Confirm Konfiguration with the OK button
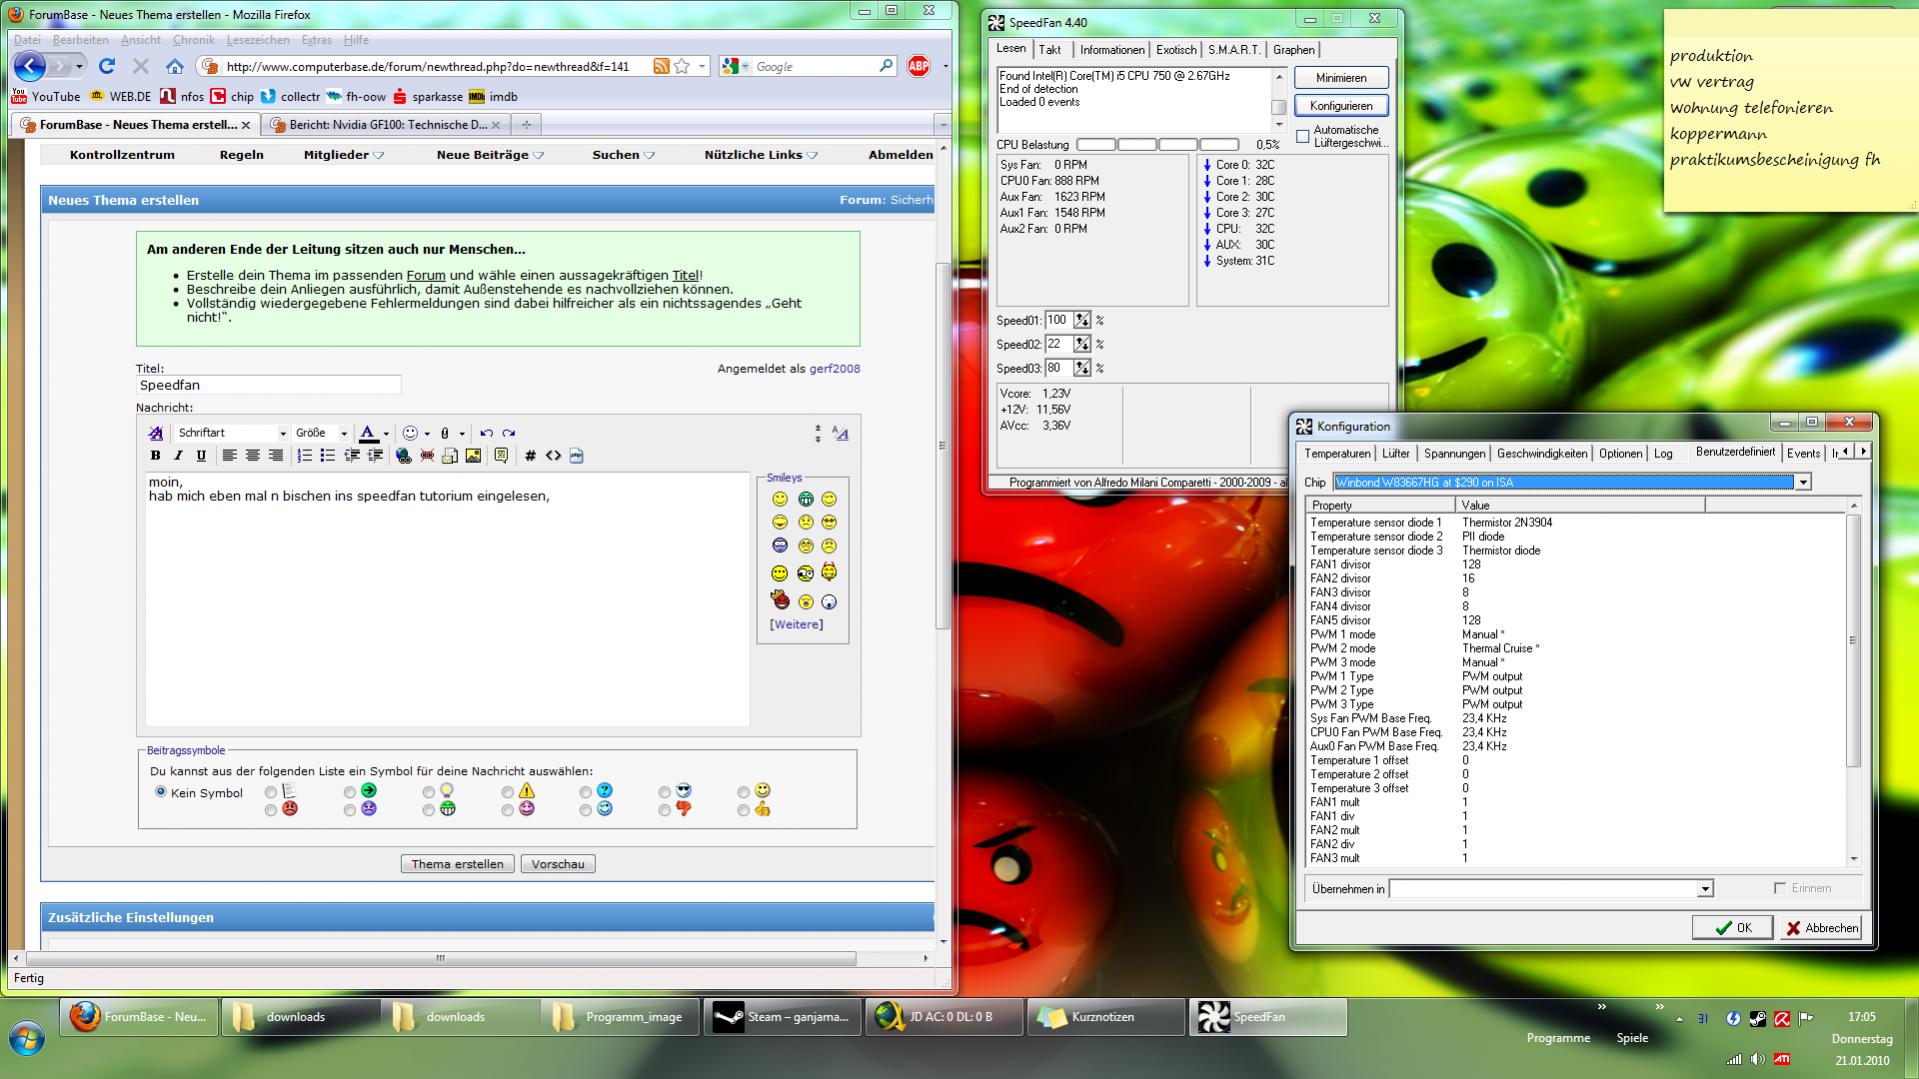 [1732, 928]
